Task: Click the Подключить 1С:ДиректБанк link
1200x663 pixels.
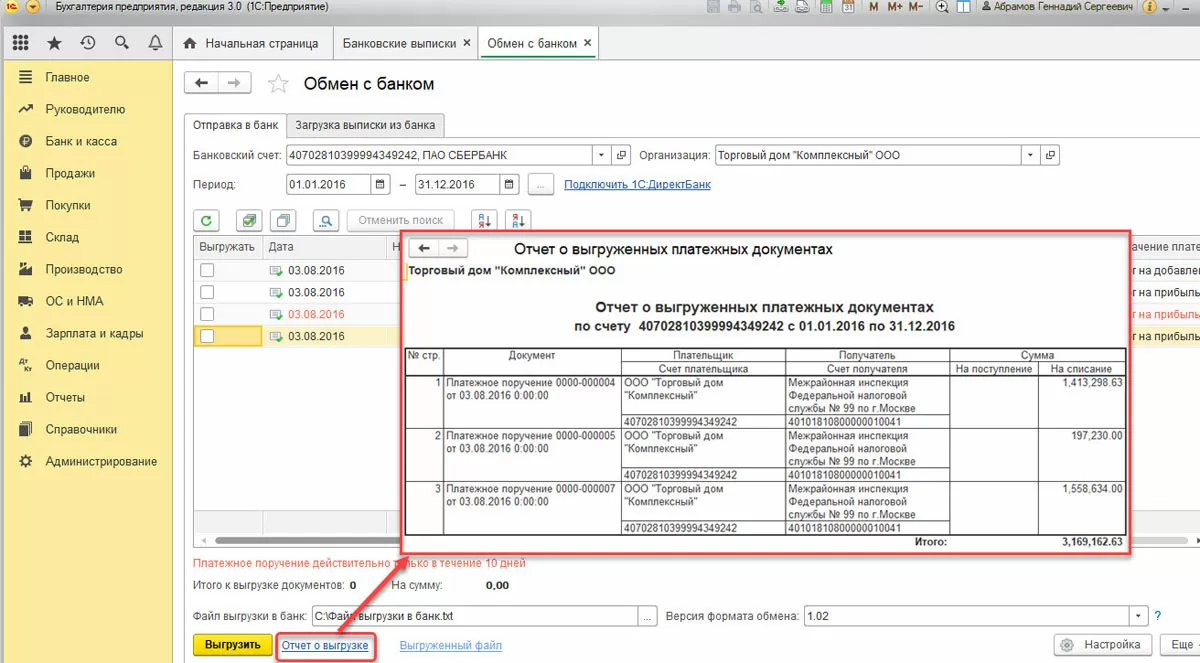Action: pyautogui.click(x=637, y=185)
